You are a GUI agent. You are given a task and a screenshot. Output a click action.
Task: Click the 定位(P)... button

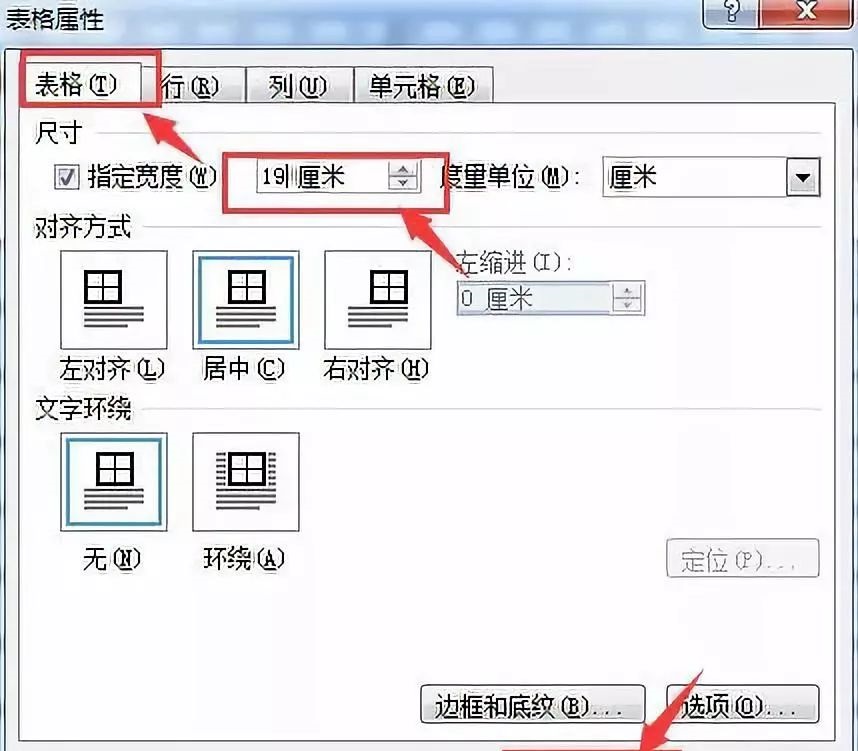pos(743,558)
